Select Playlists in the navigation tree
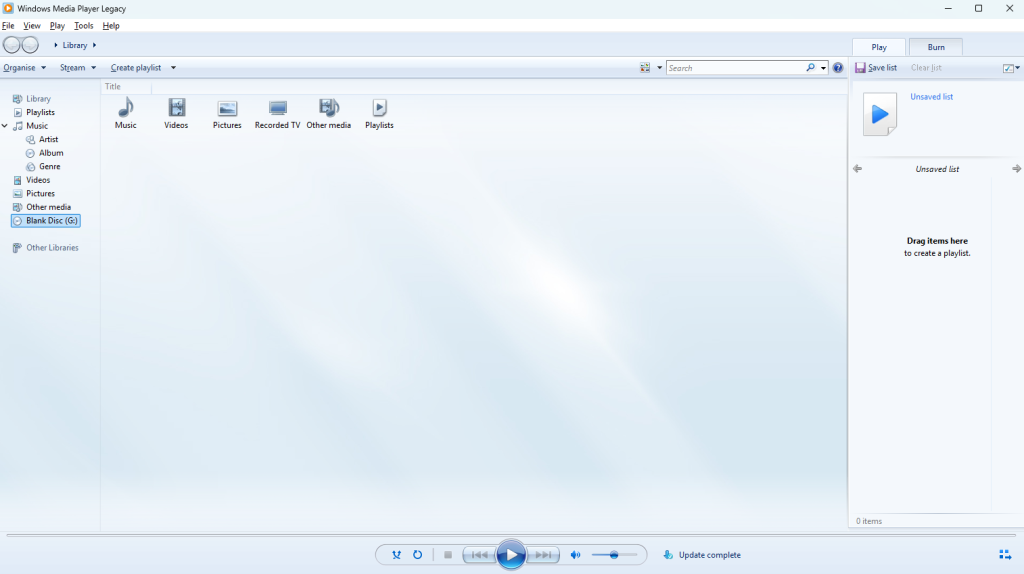The width and height of the screenshot is (1024, 574). pos(40,112)
